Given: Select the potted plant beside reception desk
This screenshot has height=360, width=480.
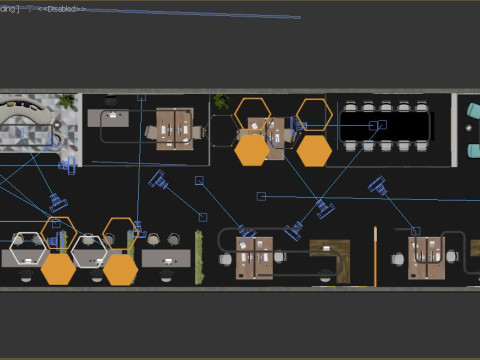Looking at the screenshot, I should coord(68,102).
